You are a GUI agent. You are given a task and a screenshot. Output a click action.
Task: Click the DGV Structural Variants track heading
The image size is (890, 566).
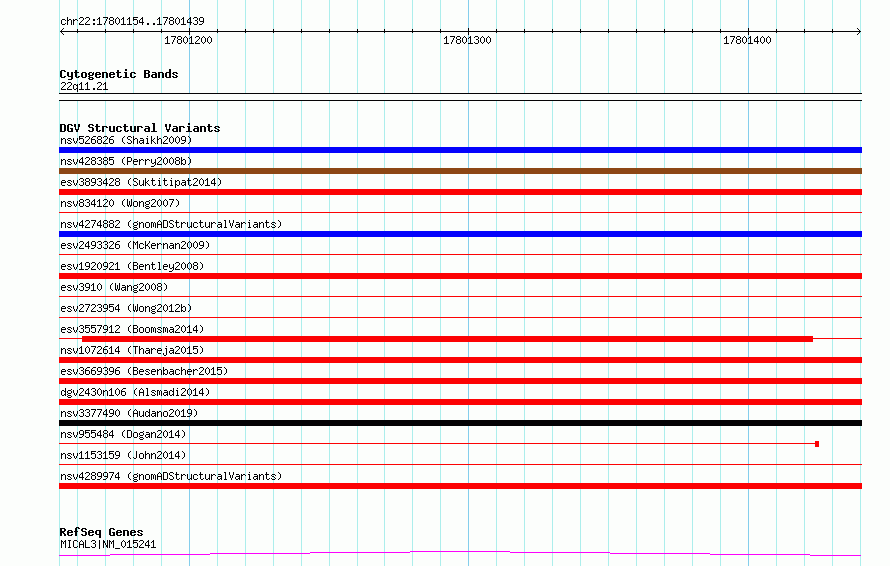(x=140, y=128)
